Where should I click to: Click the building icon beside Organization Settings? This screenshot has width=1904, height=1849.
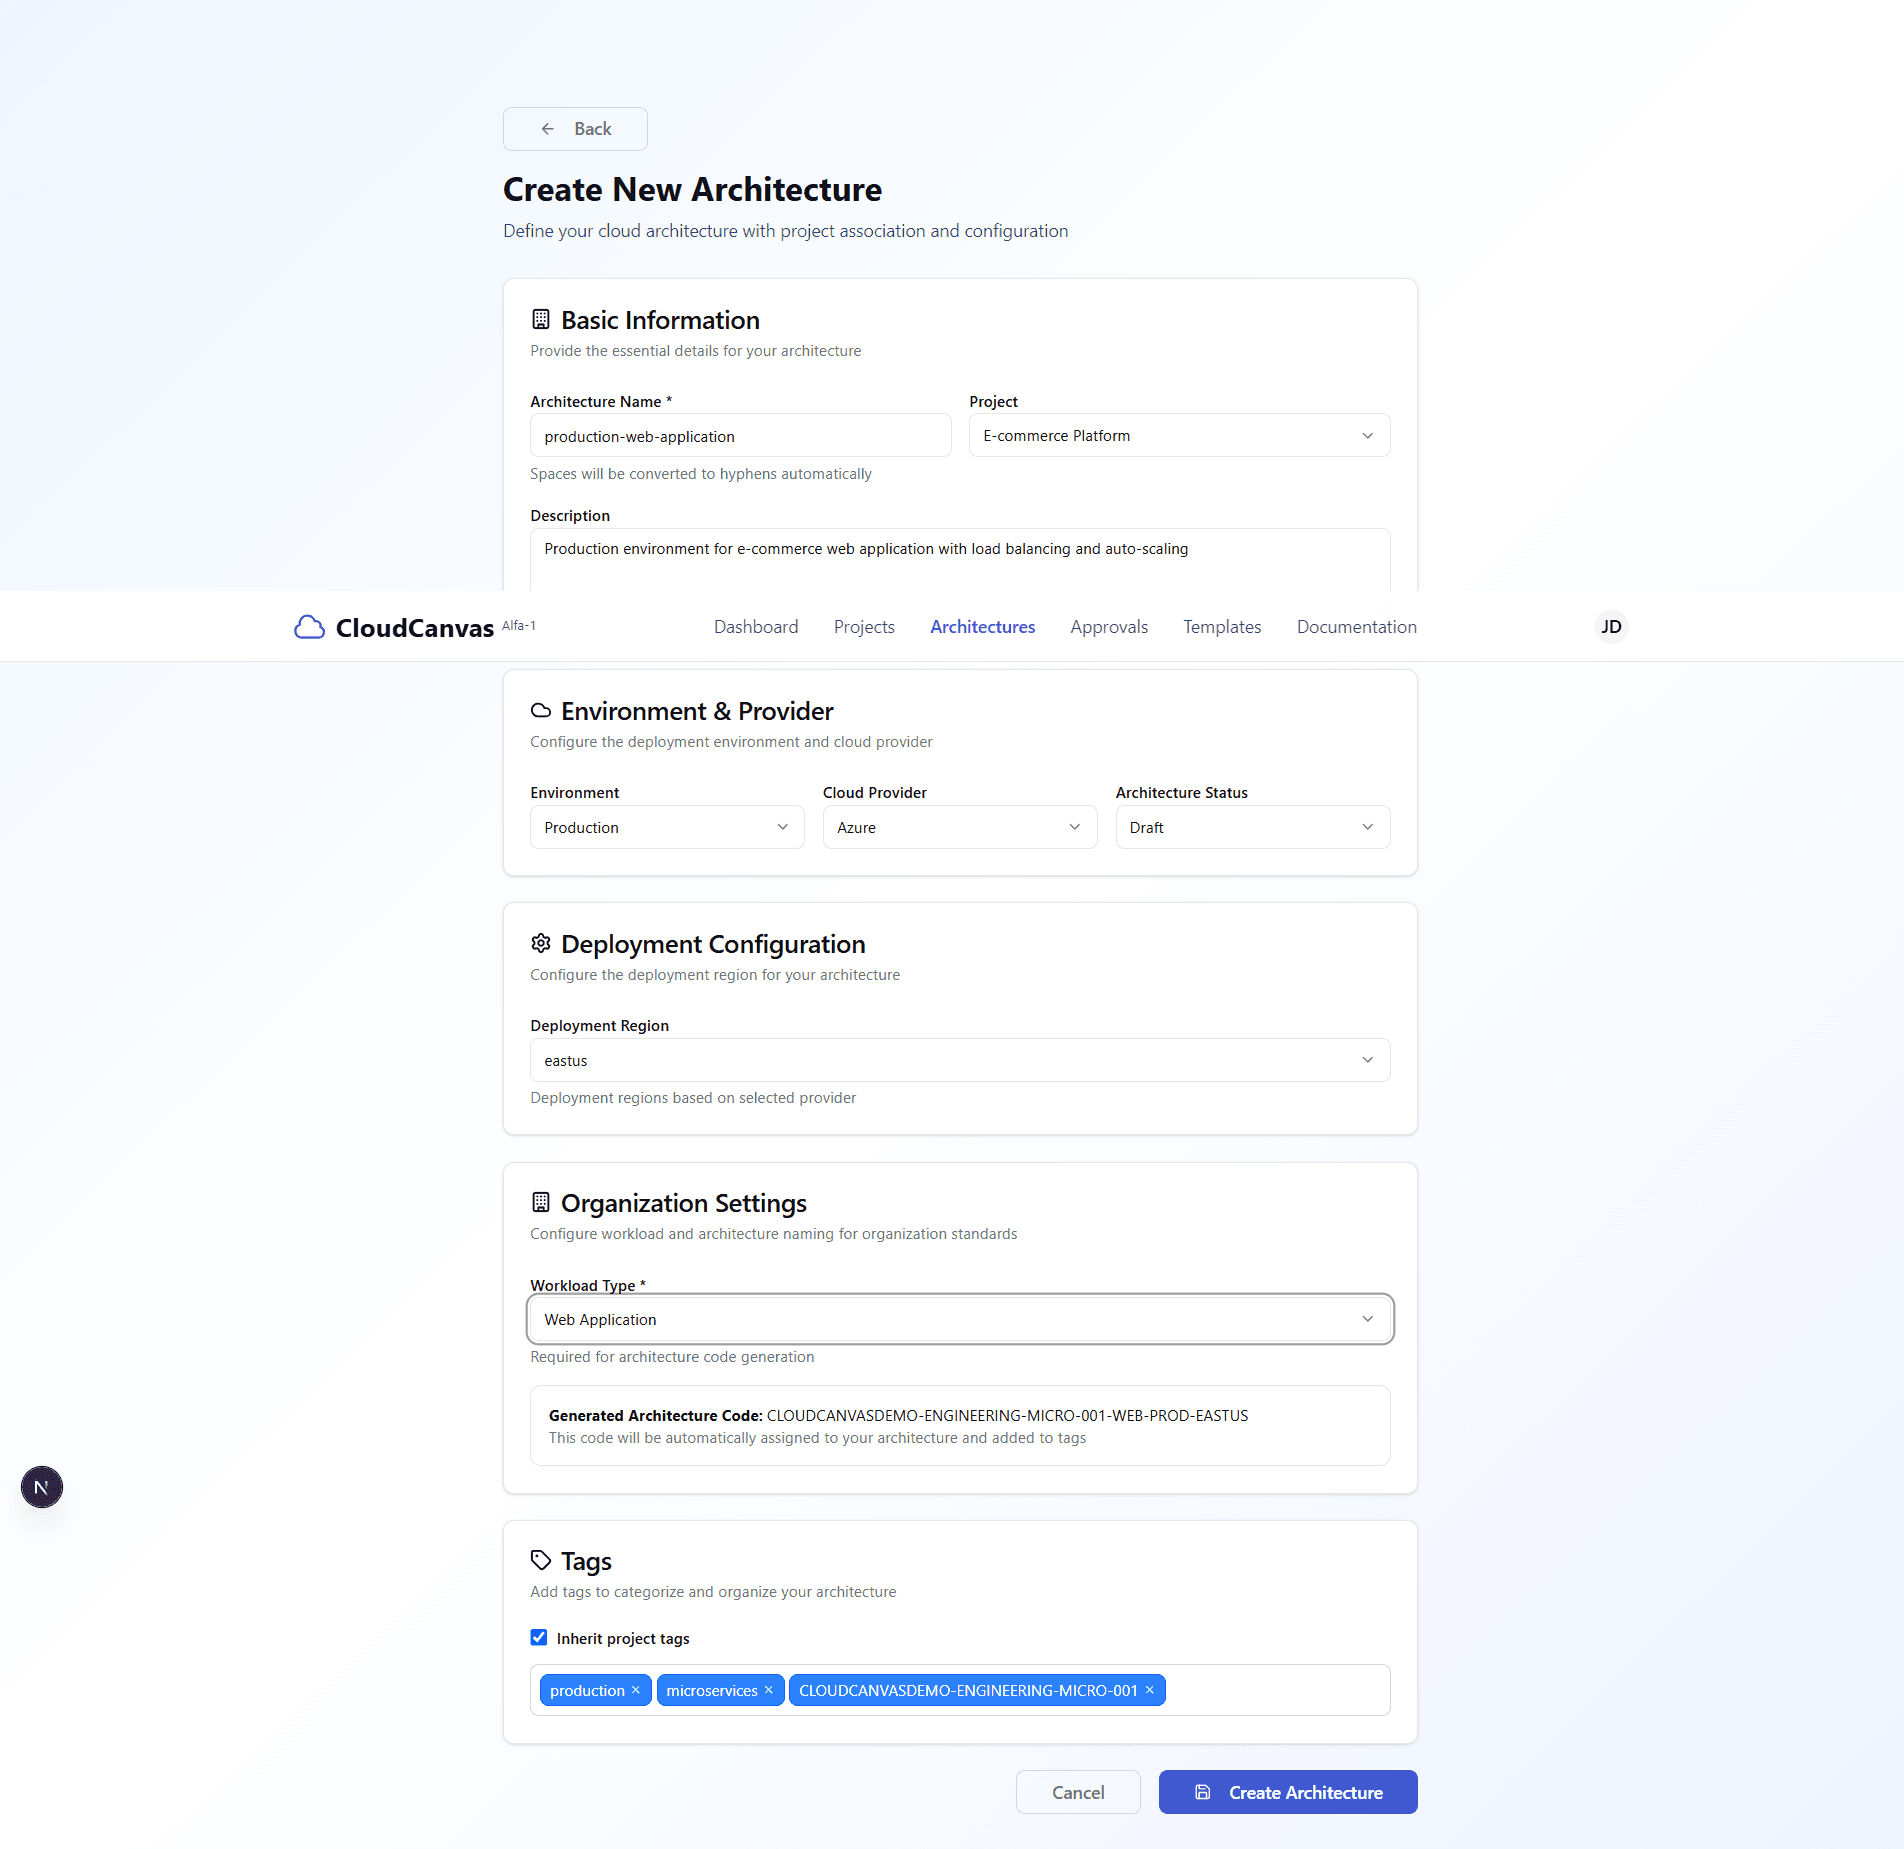click(x=541, y=1202)
